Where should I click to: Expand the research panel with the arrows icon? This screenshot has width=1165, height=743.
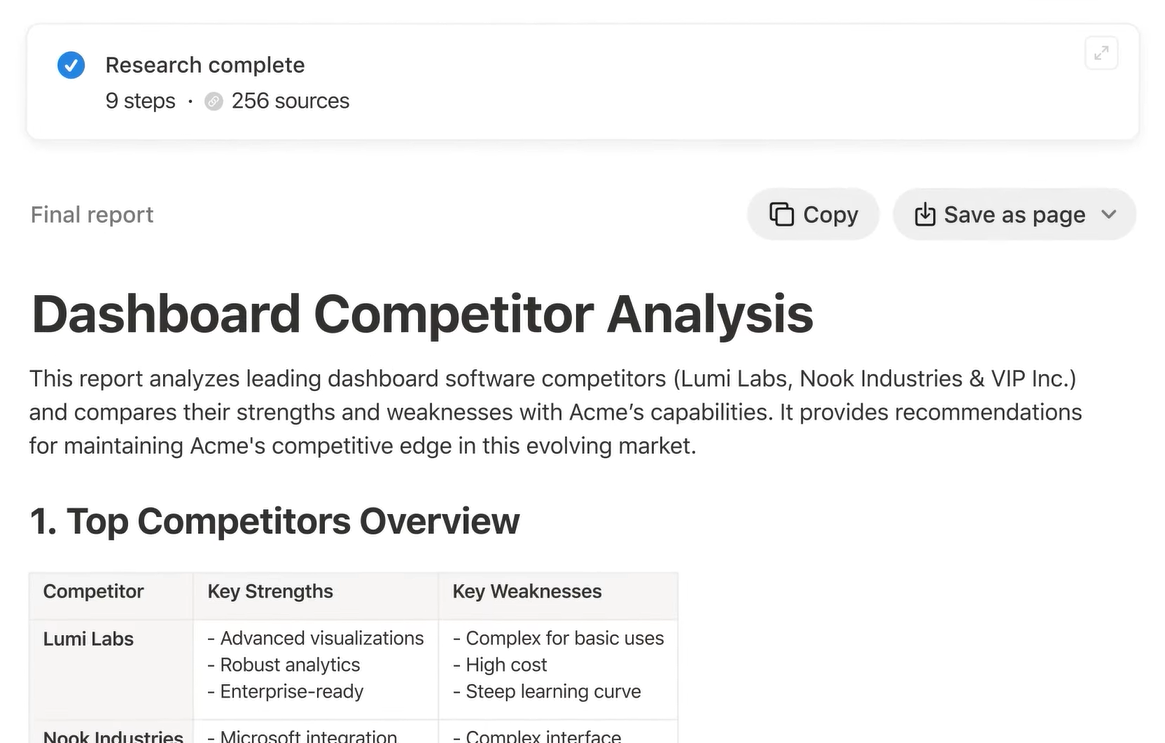(x=1101, y=53)
